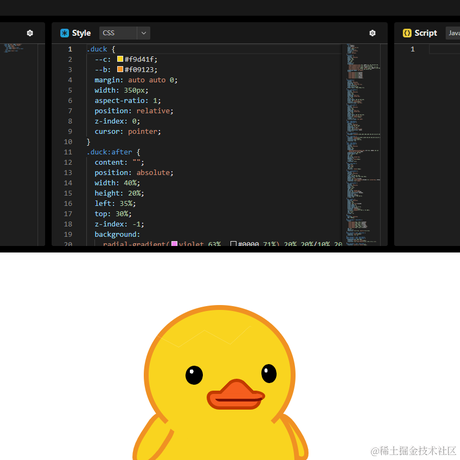This screenshot has width=460, height=460.
Task: Click the #0000 transparent color swatch
Action: click(233, 244)
